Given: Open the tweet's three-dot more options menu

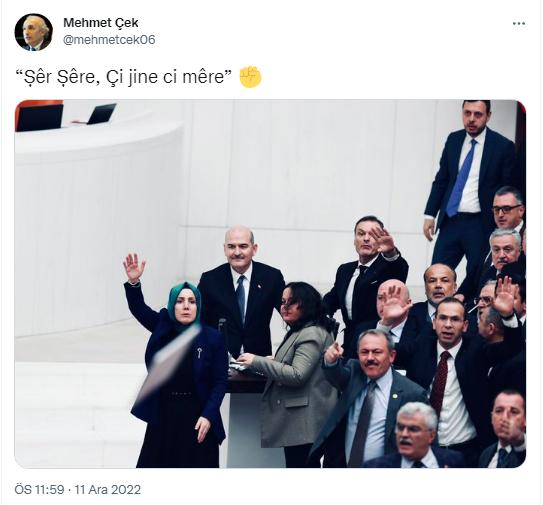Looking at the screenshot, I should coord(518,24).
